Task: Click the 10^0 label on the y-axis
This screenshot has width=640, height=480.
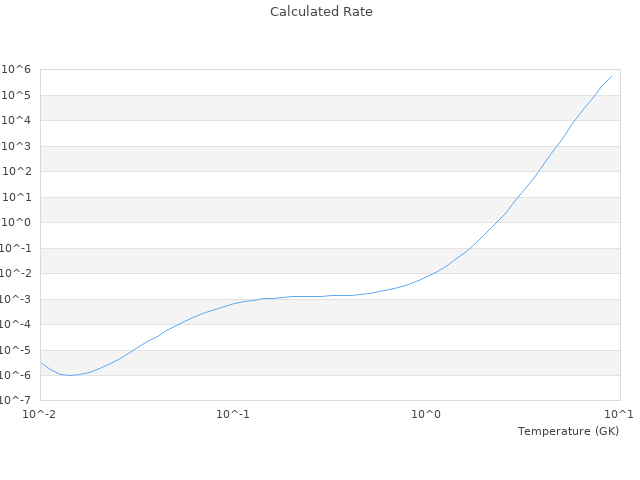Action: tap(17, 223)
